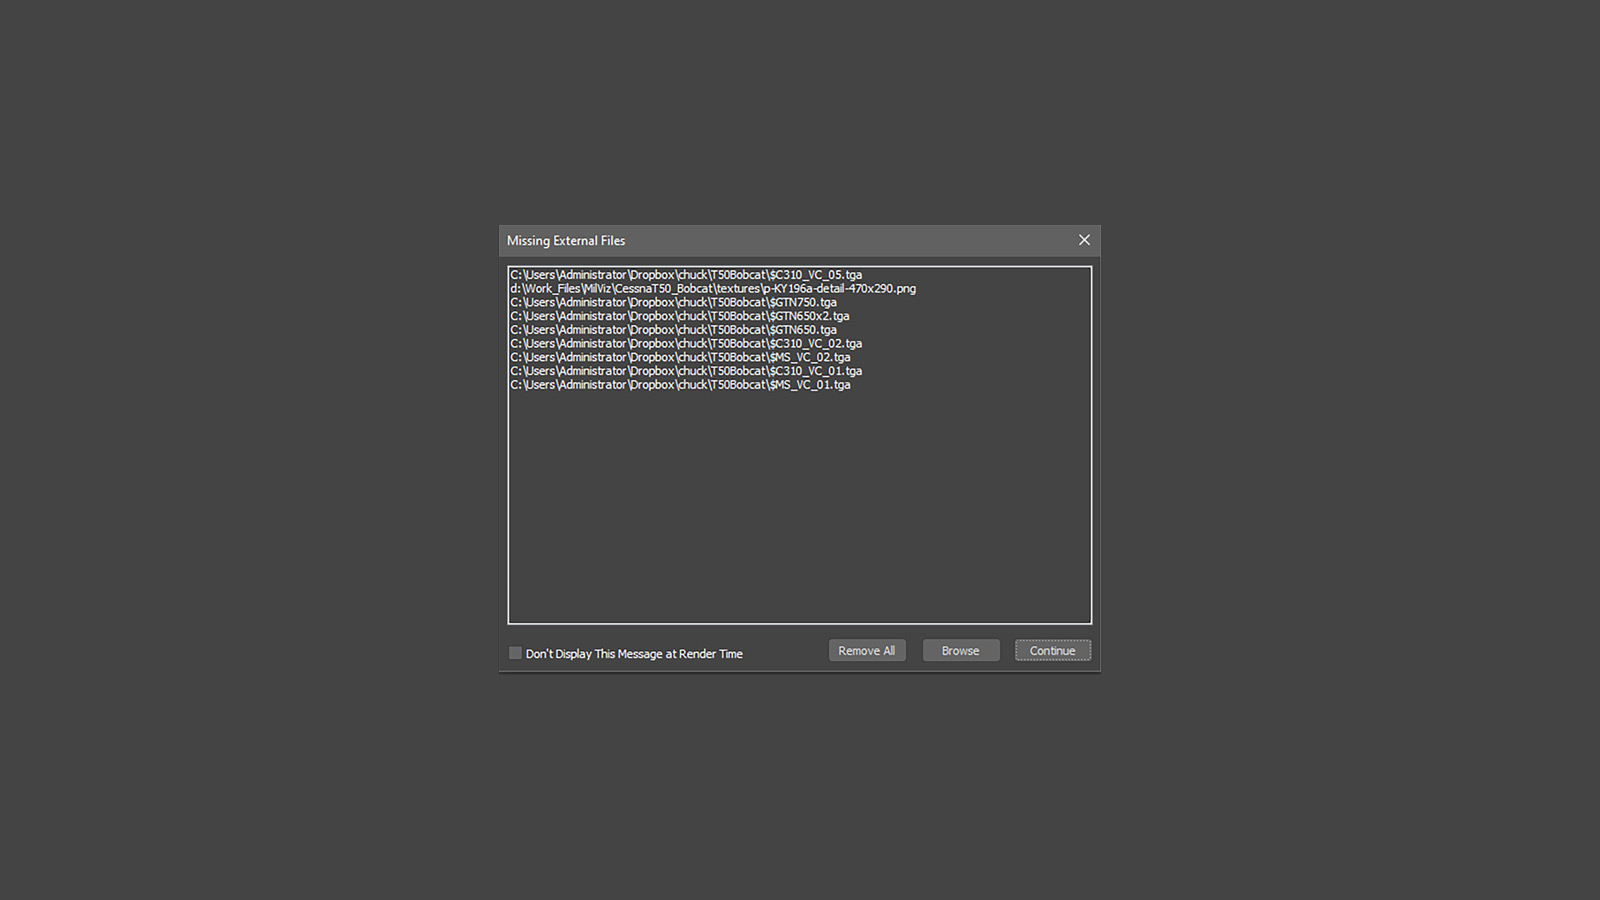The height and width of the screenshot is (900, 1600).
Task: Select the $GTN650.tga file path
Action: (673, 330)
